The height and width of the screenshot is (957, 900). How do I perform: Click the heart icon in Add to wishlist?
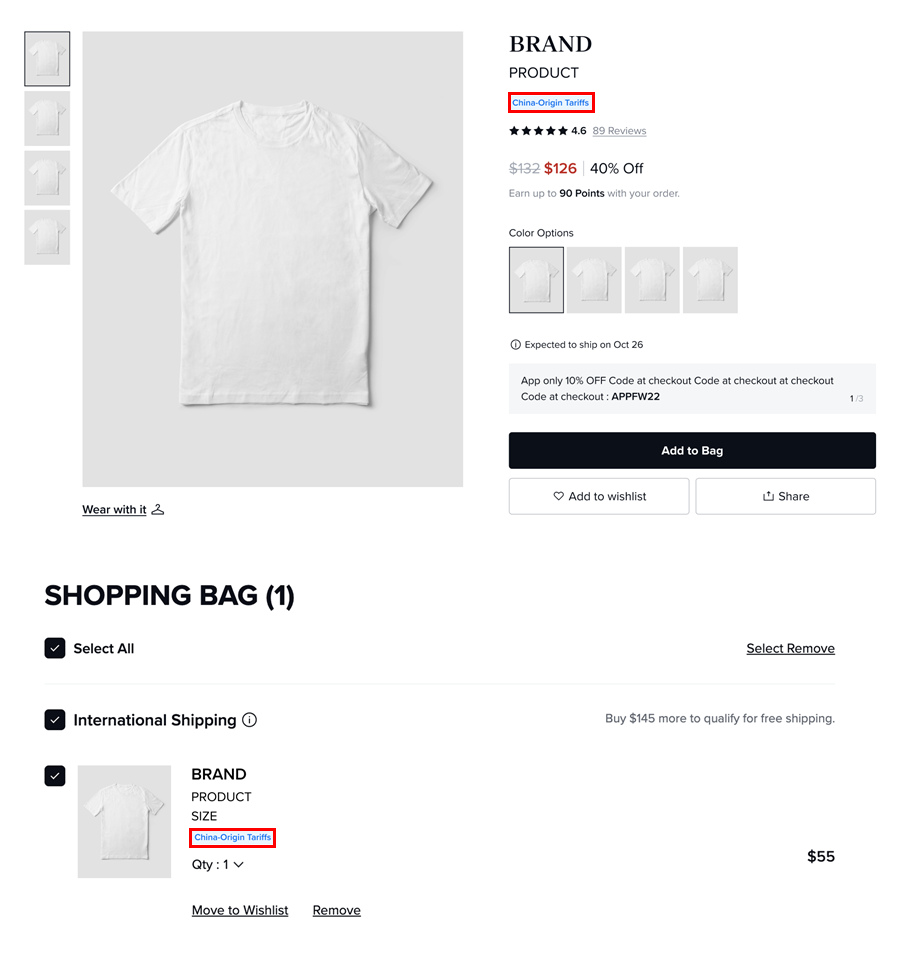point(558,496)
